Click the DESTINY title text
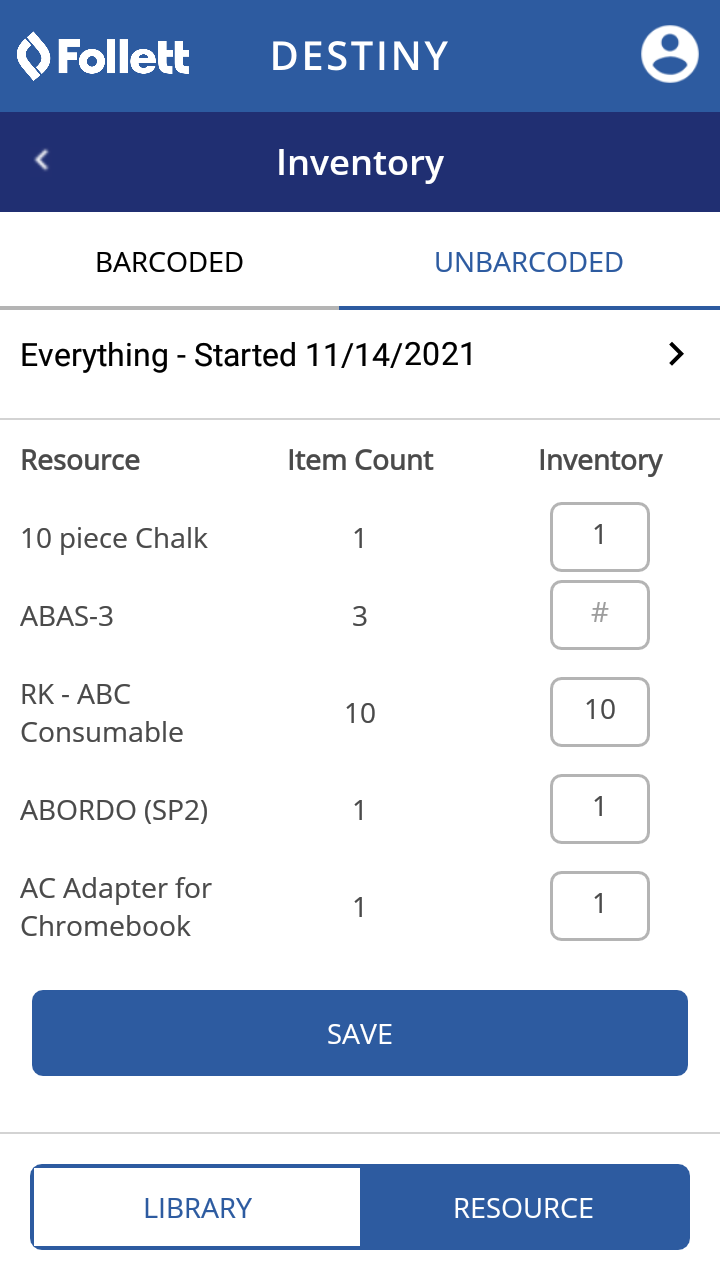The height and width of the screenshot is (1280, 720). 359,56
